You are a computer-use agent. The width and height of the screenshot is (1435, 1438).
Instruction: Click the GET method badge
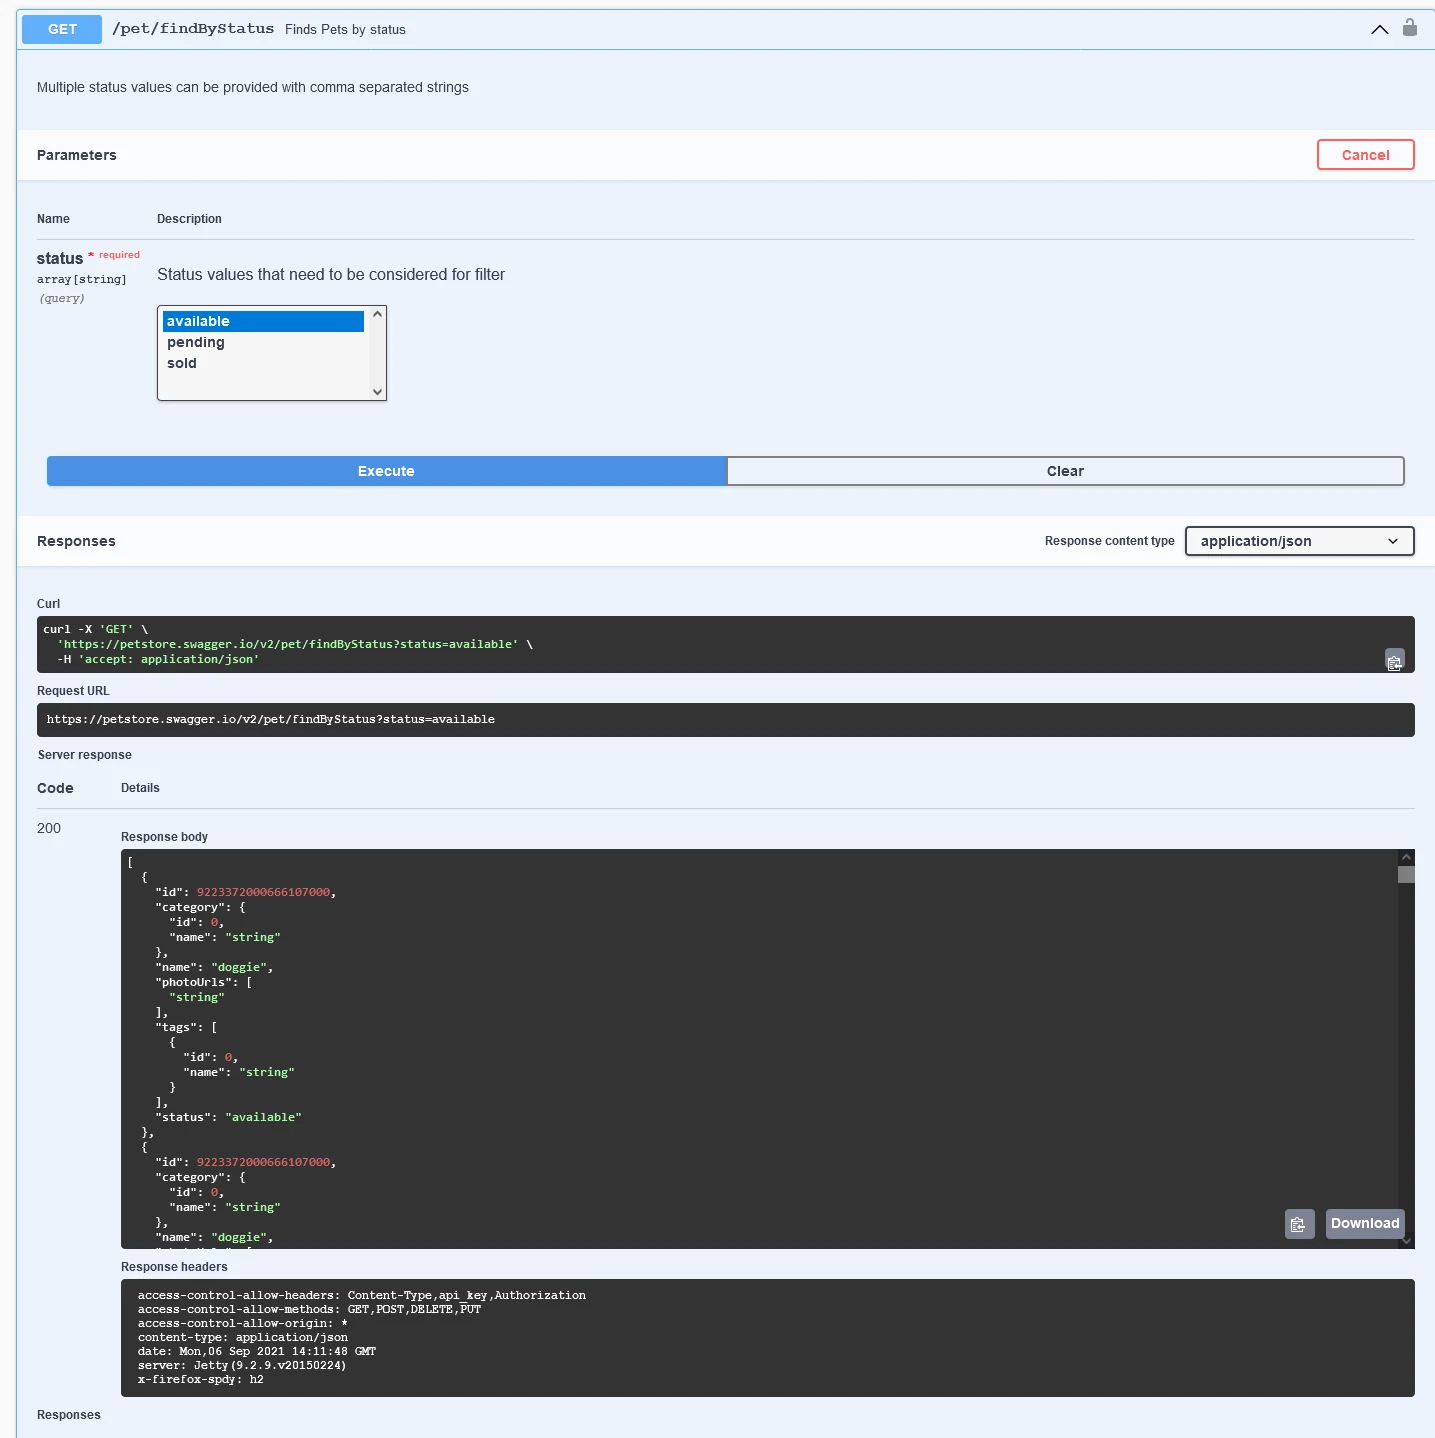click(62, 29)
